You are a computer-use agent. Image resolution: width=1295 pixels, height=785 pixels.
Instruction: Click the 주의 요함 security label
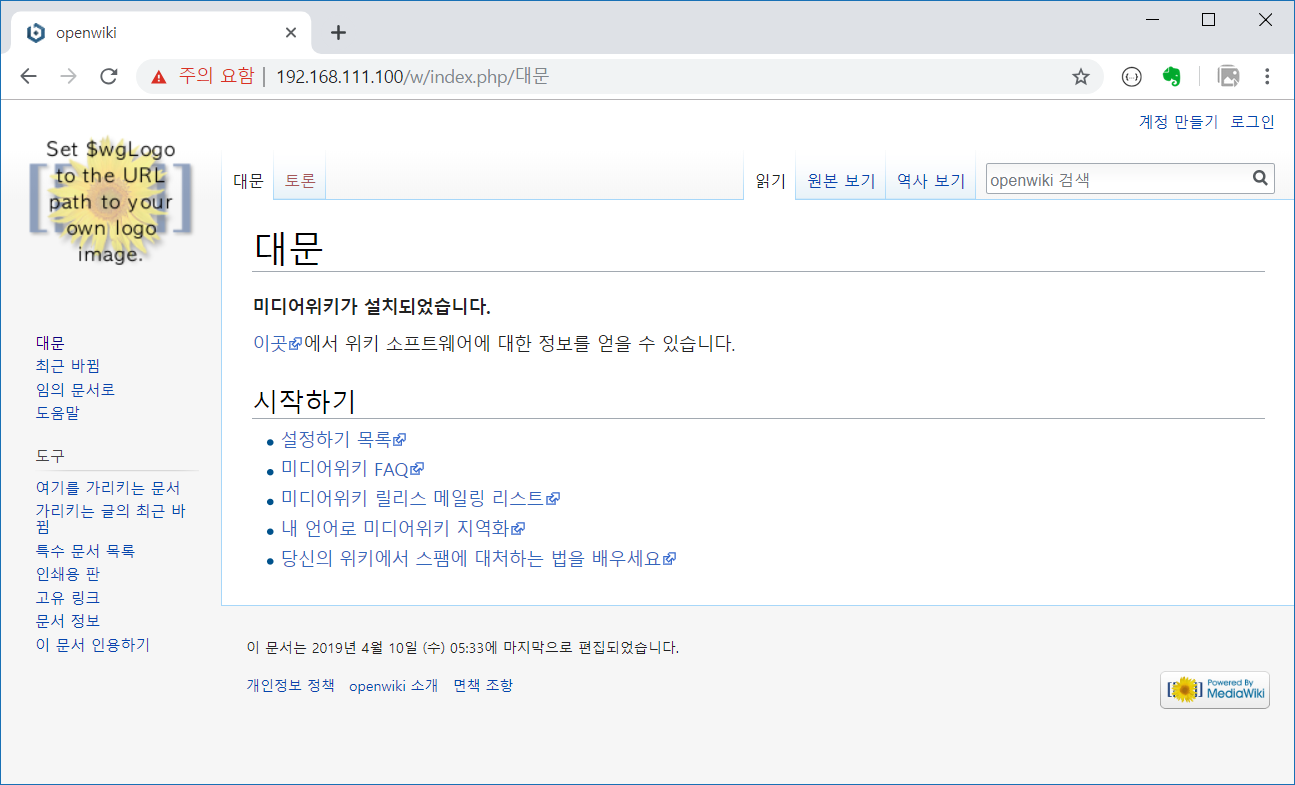[217, 77]
